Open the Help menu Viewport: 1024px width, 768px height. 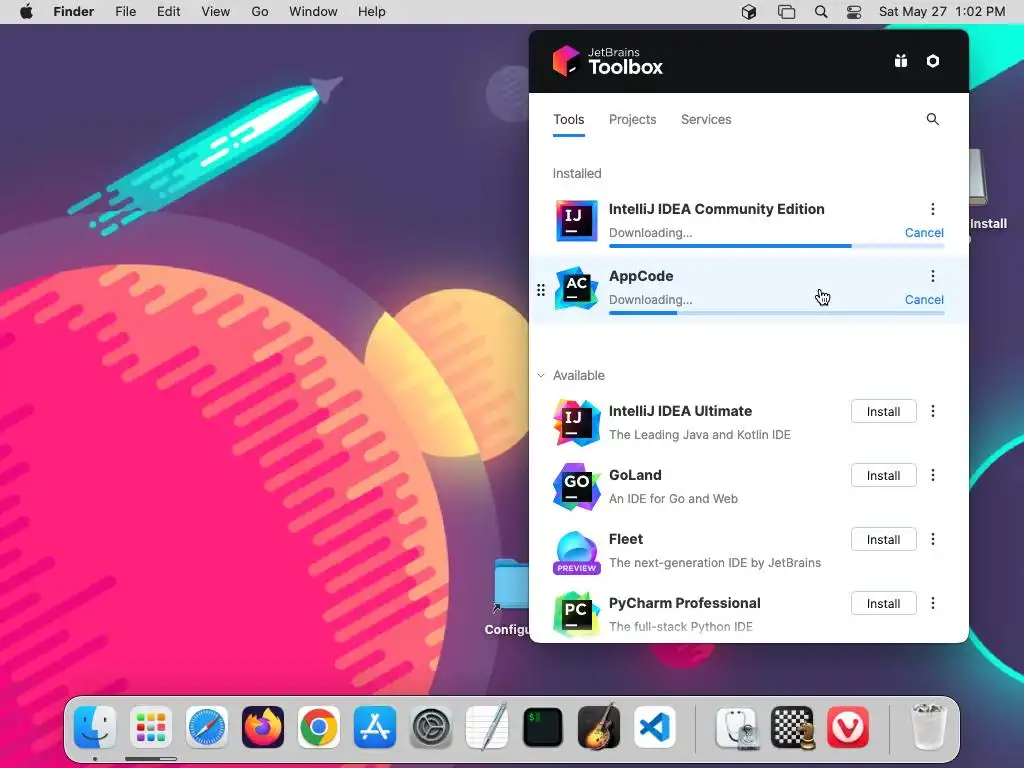coord(372,12)
